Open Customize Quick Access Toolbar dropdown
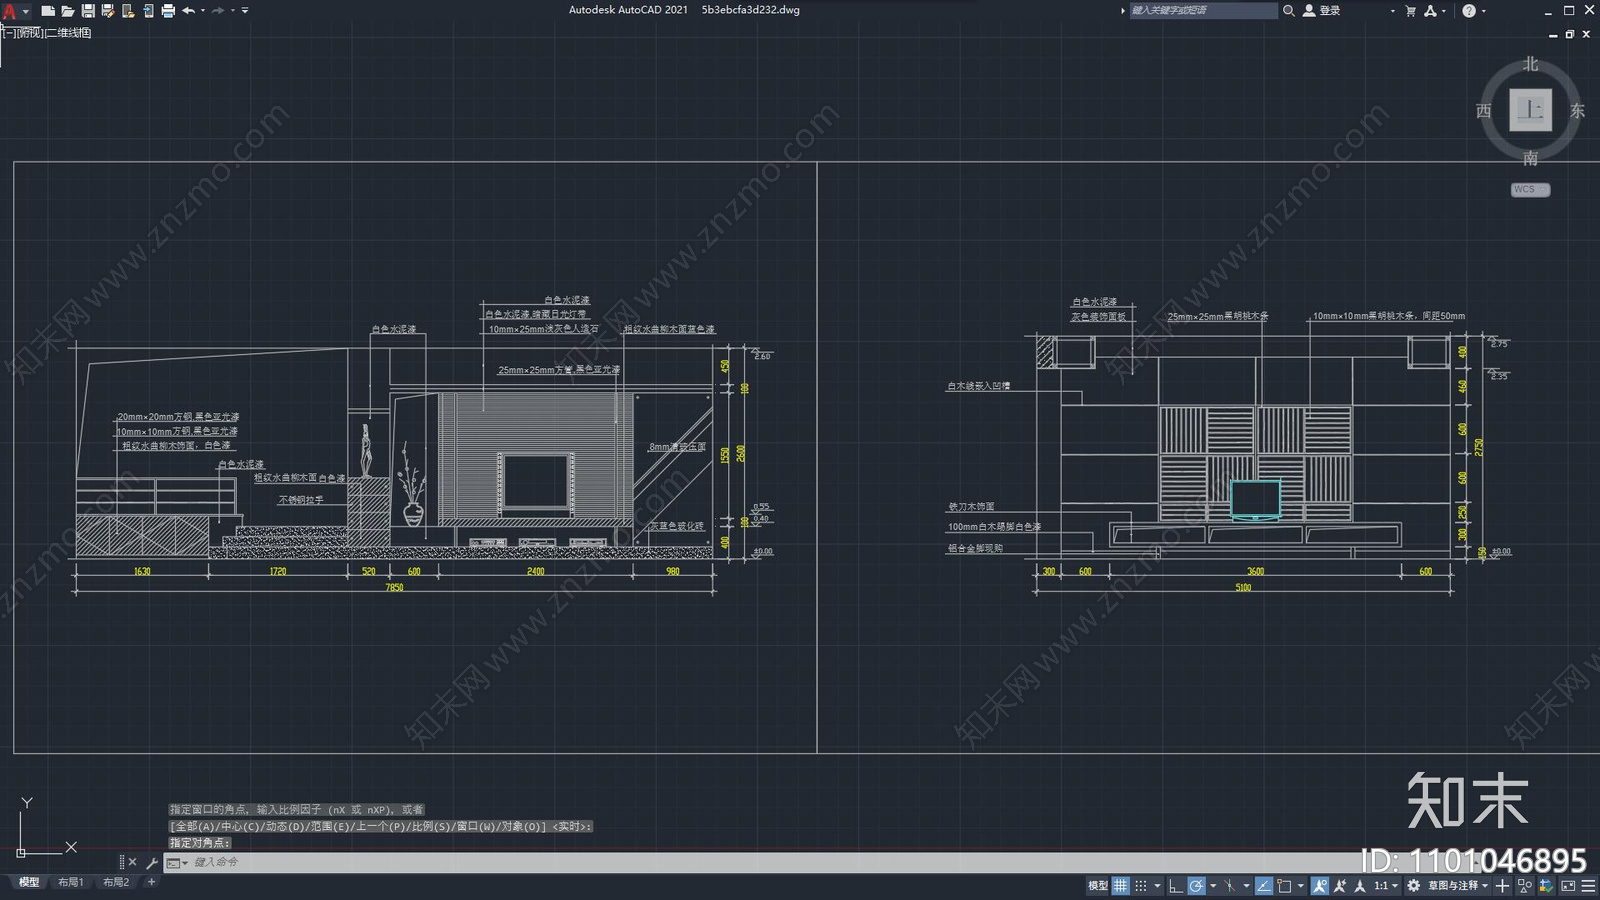1600x900 pixels. point(245,11)
